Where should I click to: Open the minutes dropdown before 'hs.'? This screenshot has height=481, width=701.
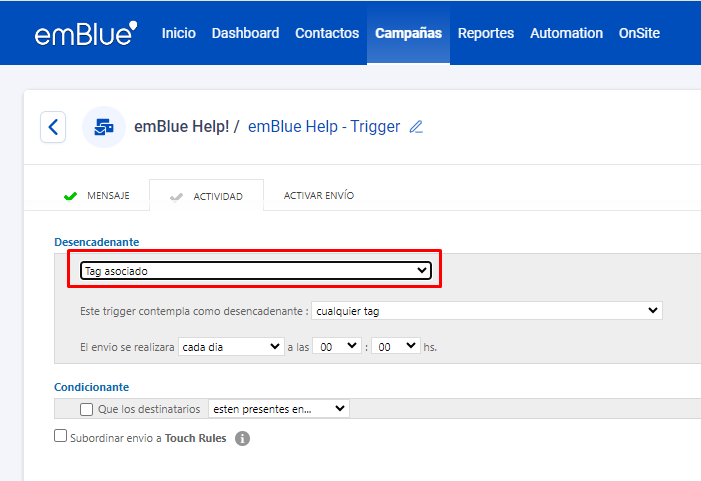click(396, 347)
